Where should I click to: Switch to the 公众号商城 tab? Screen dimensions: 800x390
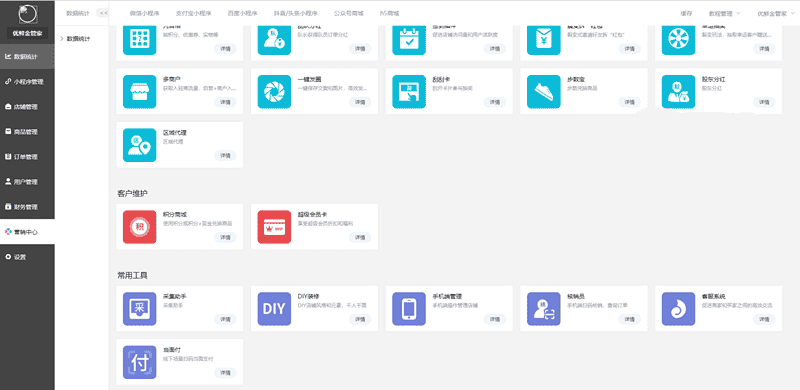(x=348, y=14)
